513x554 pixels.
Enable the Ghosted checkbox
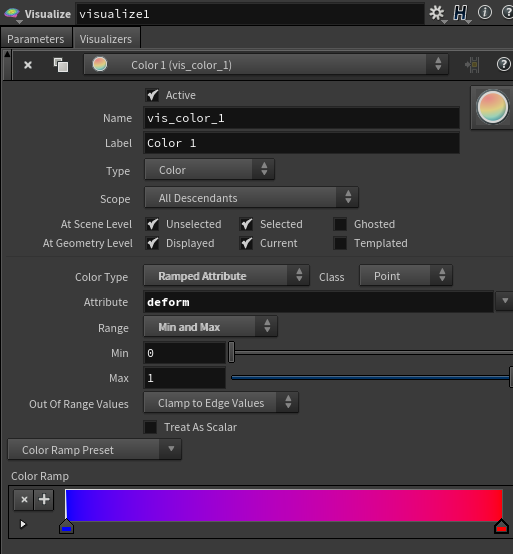(x=340, y=224)
